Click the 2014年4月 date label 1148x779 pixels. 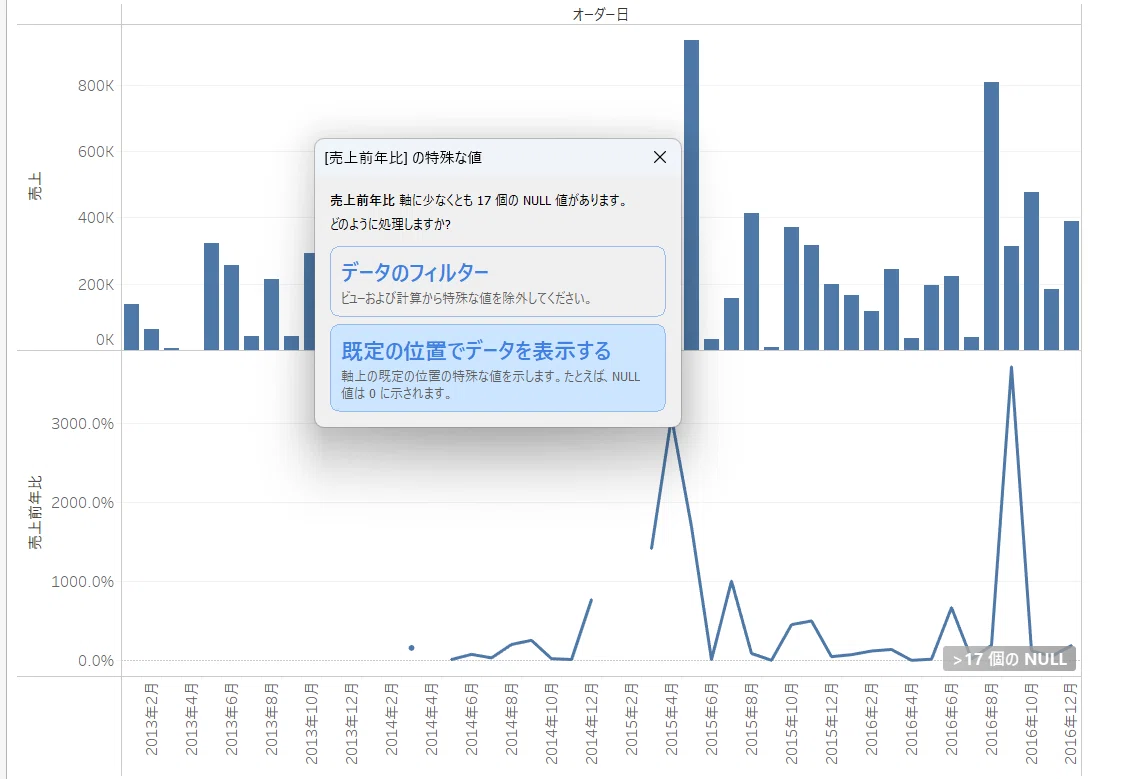[x=431, y=720]
